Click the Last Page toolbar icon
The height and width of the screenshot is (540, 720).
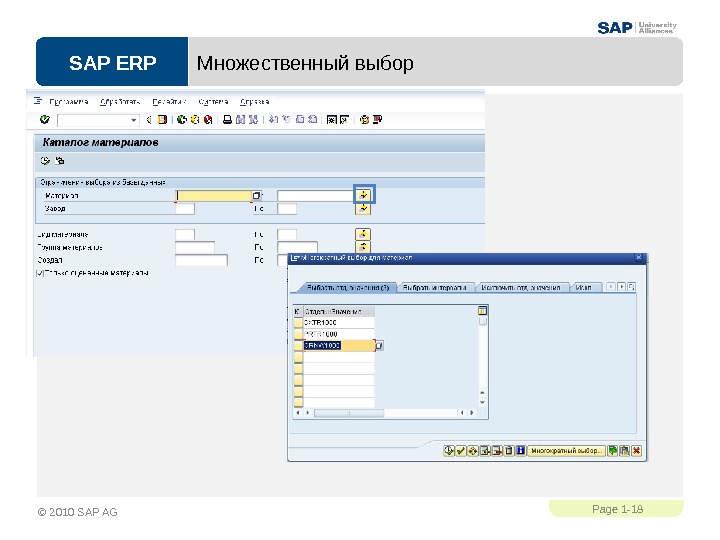(313, 120)
